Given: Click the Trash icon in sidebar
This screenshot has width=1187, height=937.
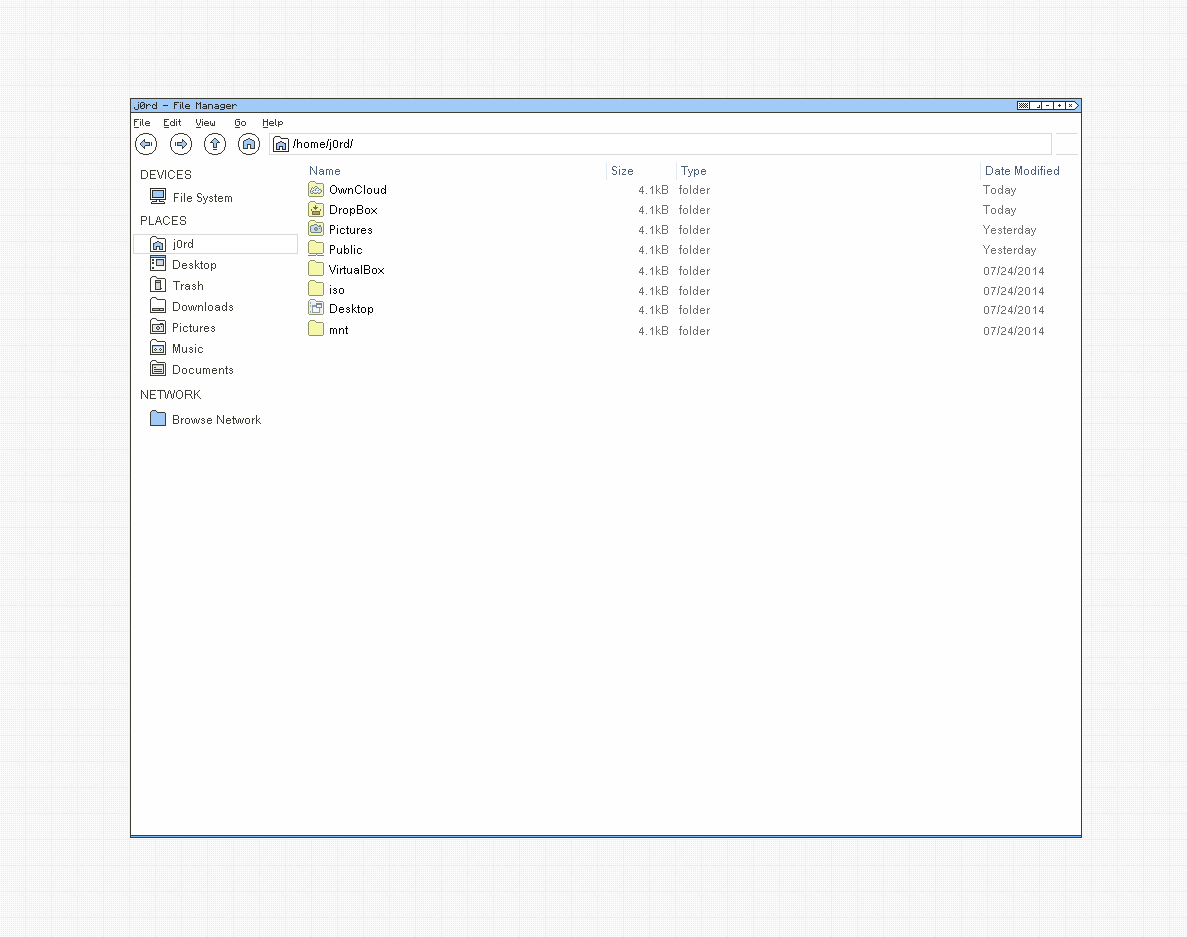Looking at the screenshot, I should pos(157,285).
